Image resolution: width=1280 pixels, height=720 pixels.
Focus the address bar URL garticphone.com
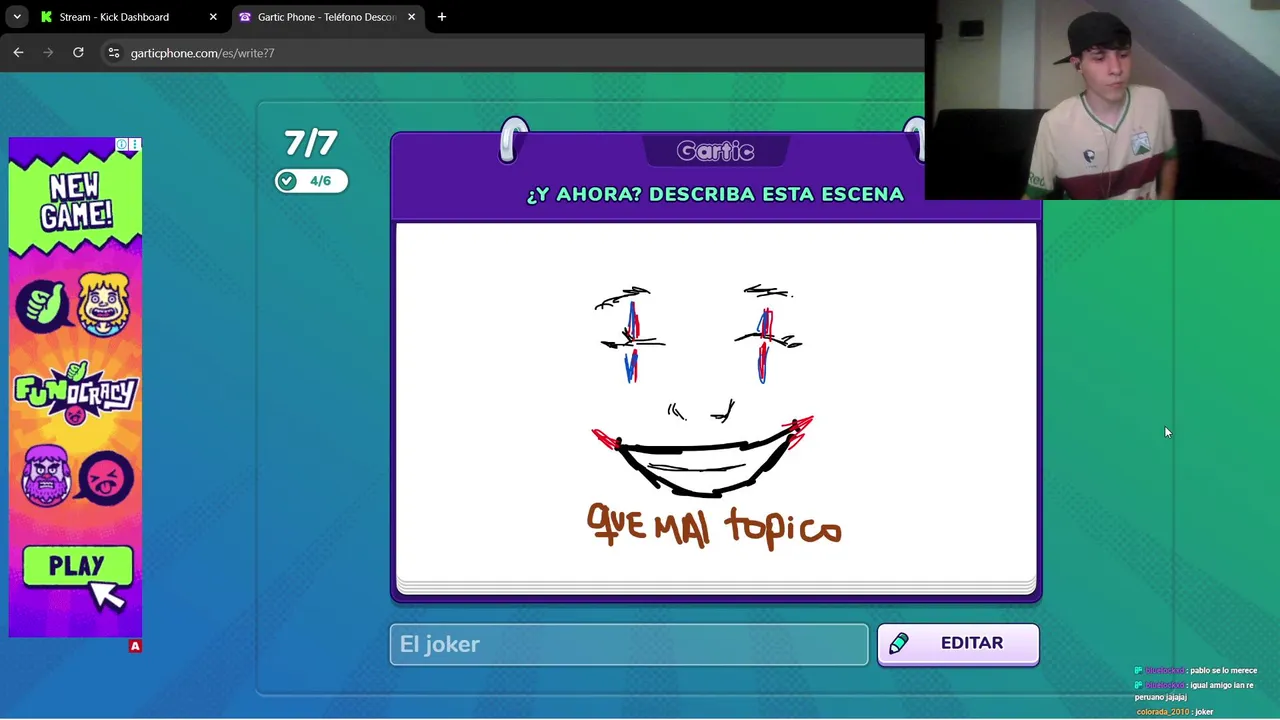click(202, 53)
